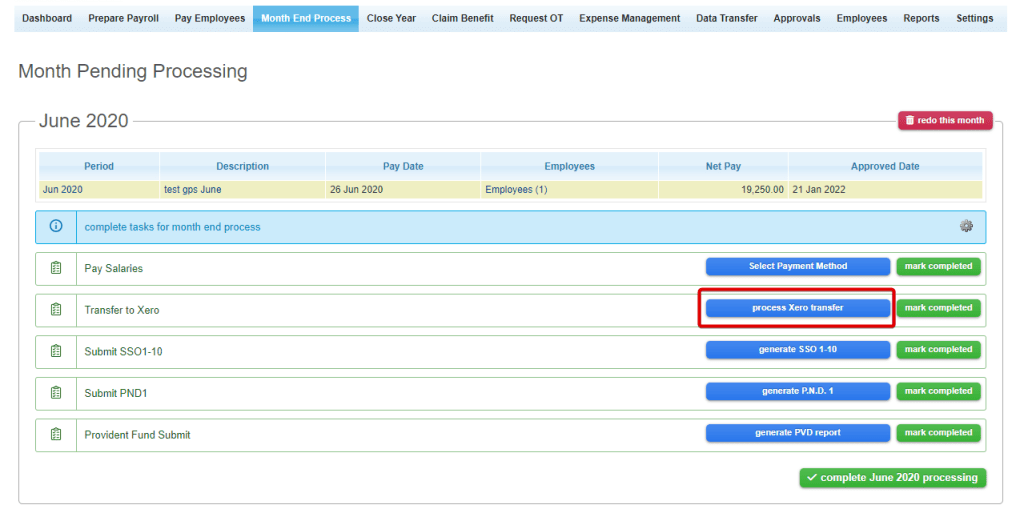Image resolution: width=1024 pixels, height=521 pixels.
Task: Go to the Prepare Payroll tab
Action: click(x=123, y=18)
